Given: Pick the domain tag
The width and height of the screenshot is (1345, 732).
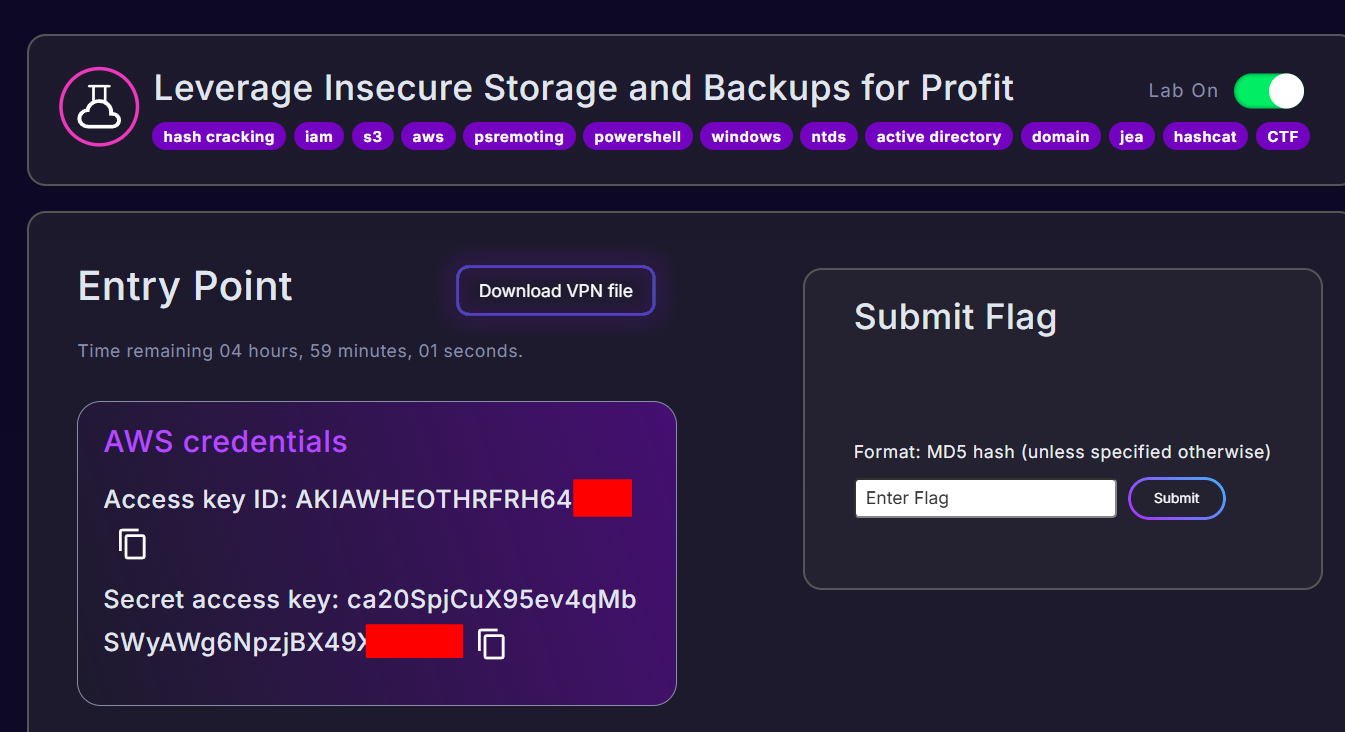Looking at the screenshot, I should pyautogui.click(x=1061, y=137).
